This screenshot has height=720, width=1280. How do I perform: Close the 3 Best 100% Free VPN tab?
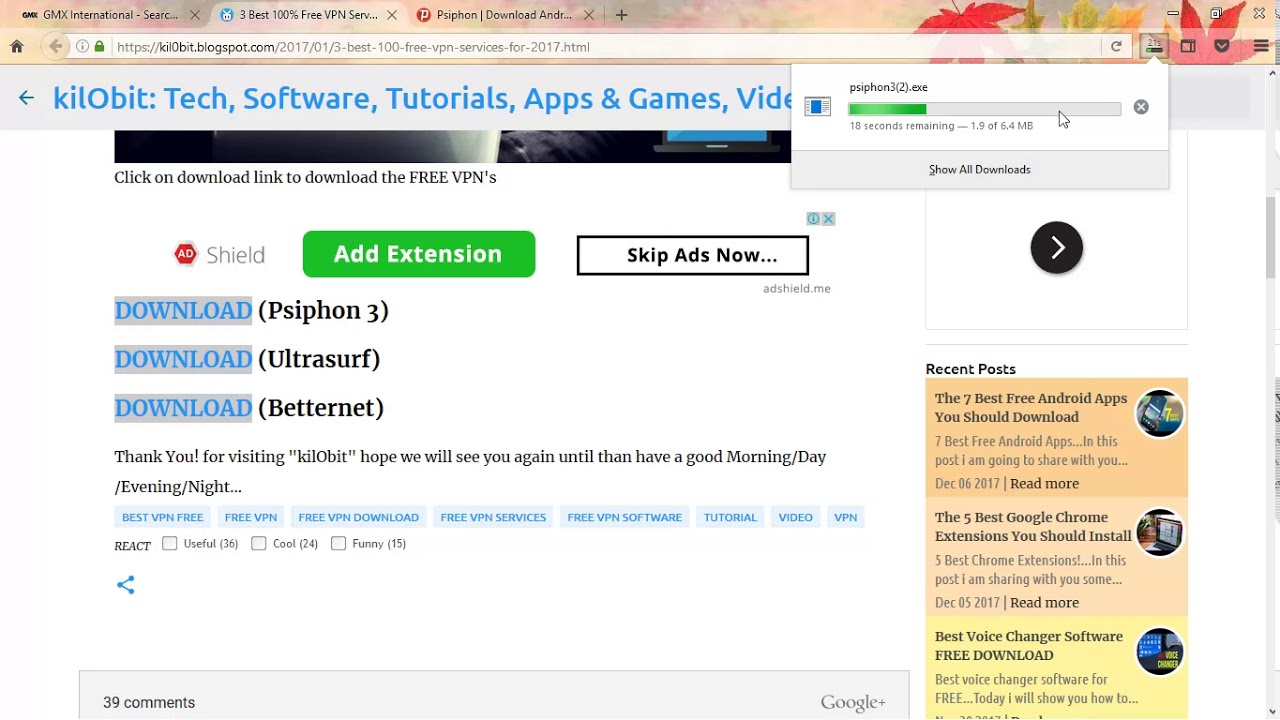pyautogui.click(x=392, y=15)
